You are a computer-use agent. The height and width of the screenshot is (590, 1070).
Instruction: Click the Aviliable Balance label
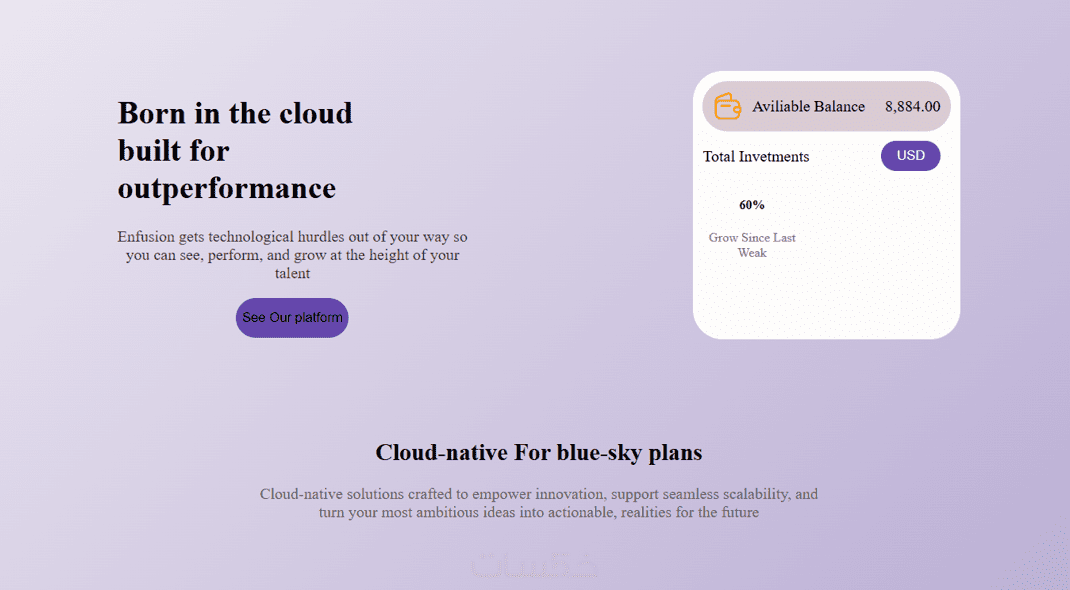(808, 106)
